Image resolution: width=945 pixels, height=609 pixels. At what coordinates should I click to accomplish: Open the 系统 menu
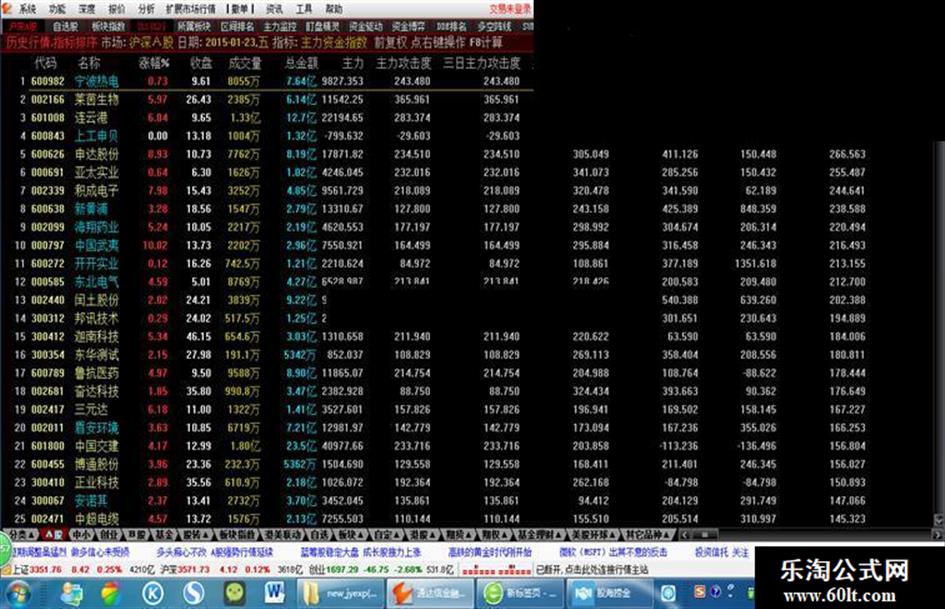(x=27, y=8)
